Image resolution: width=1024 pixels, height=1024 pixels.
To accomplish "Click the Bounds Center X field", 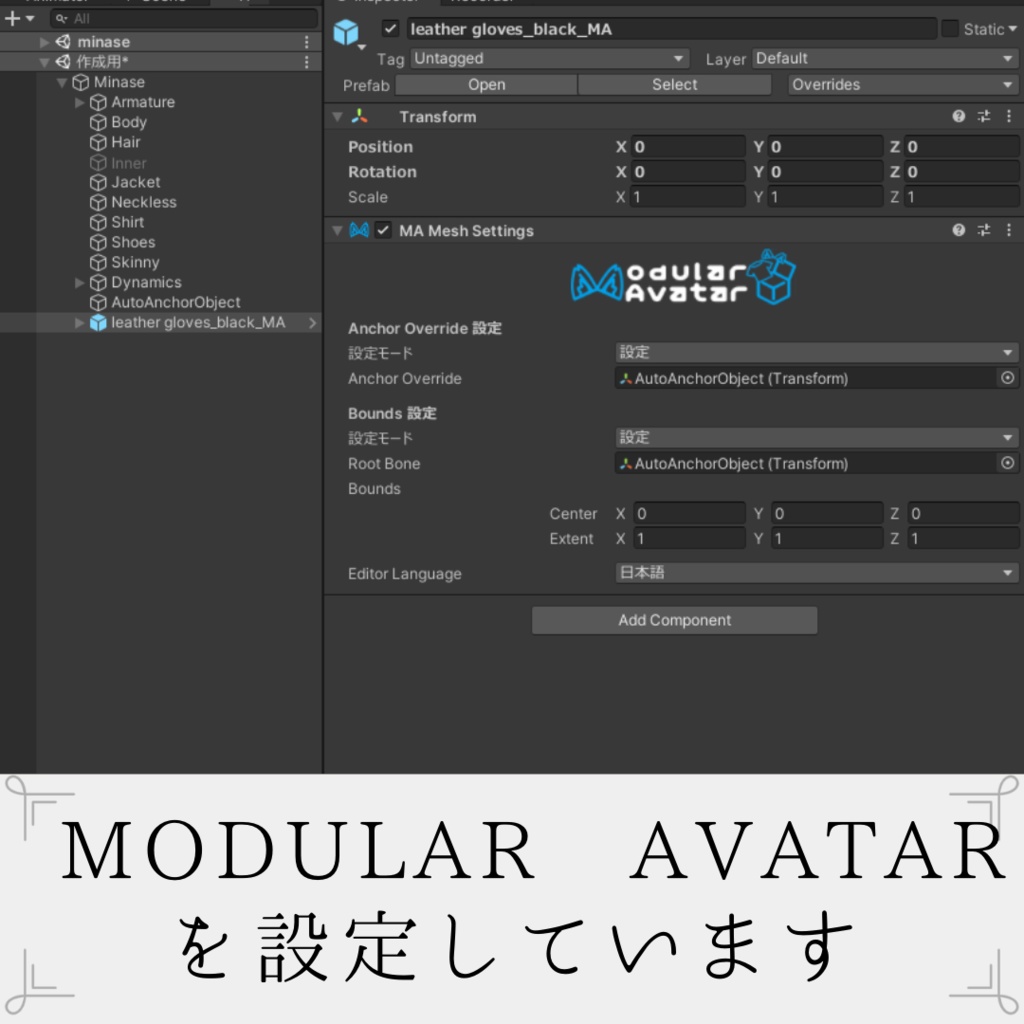I will point(689,514).
